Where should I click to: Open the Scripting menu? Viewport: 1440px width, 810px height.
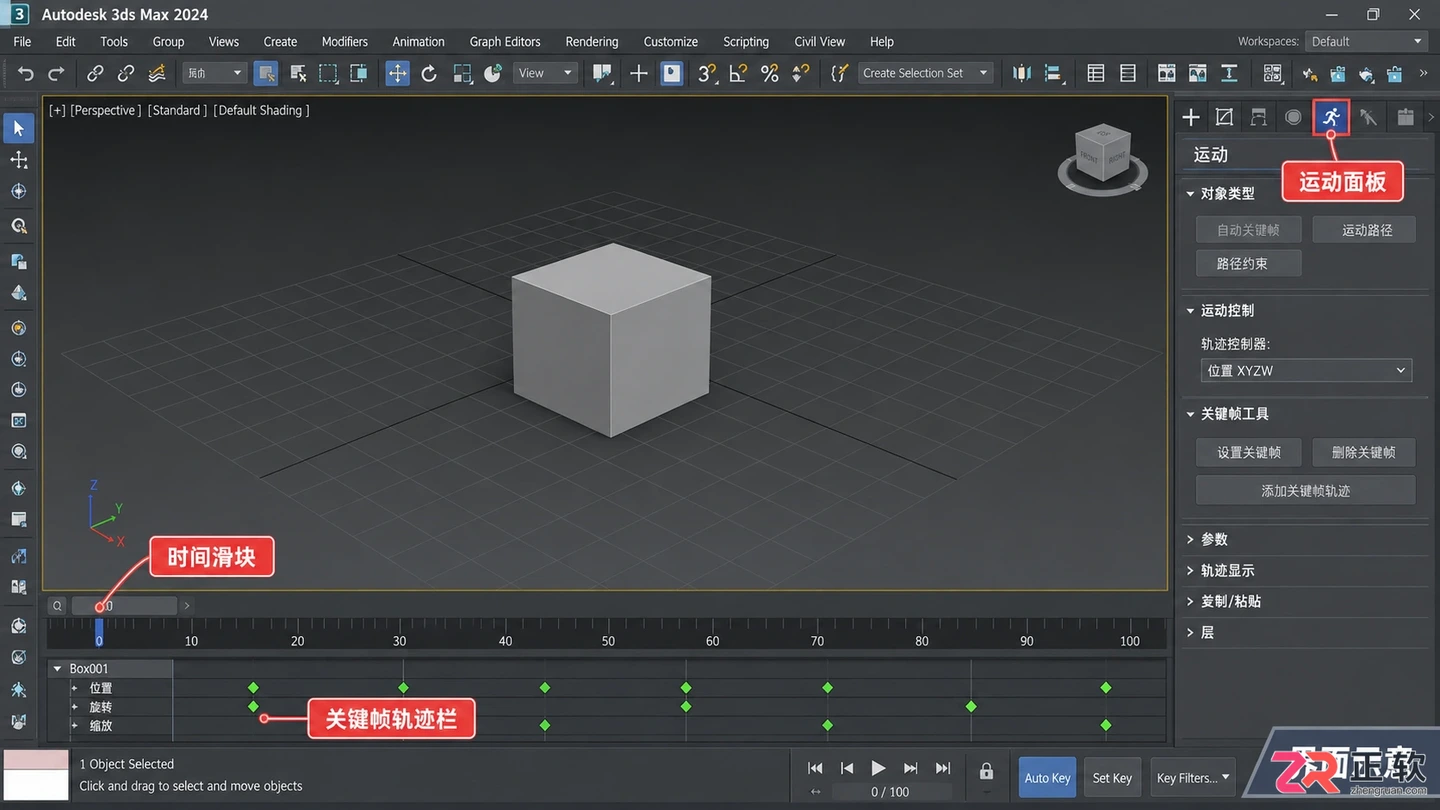(746, 41)
